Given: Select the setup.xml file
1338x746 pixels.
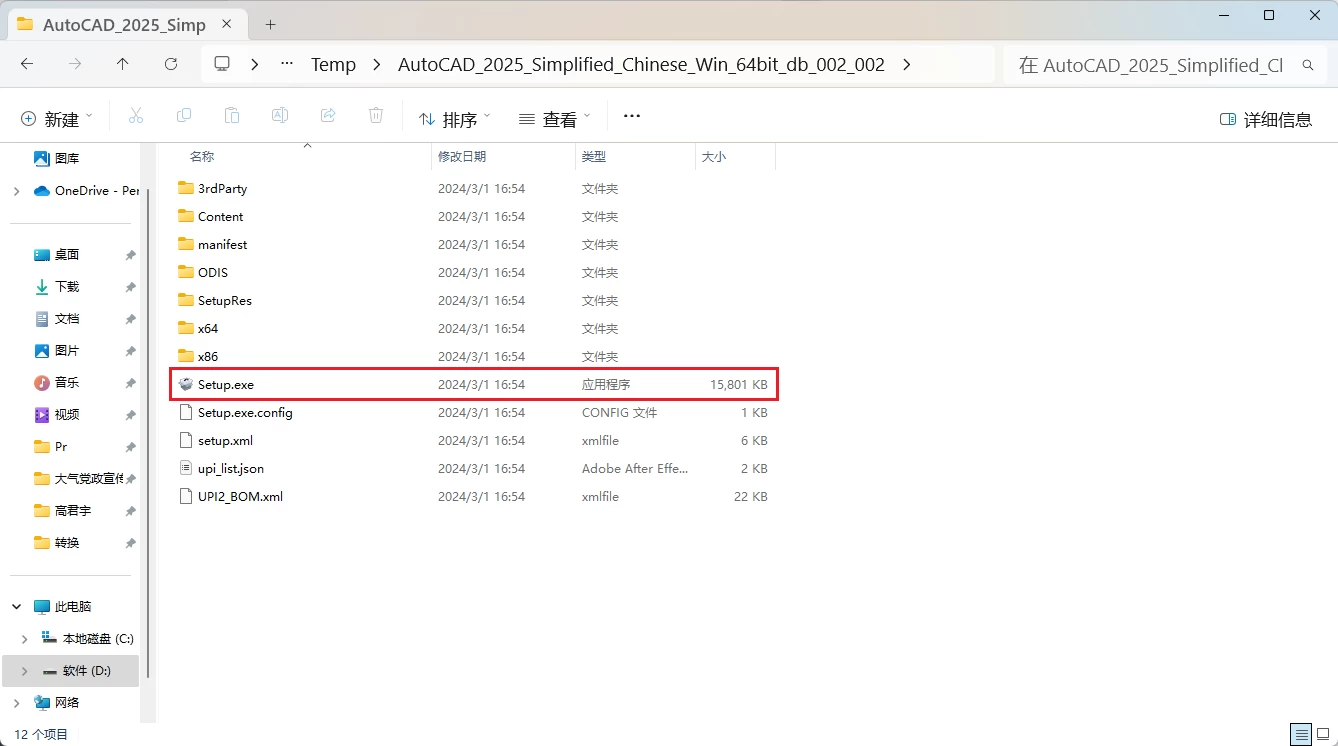Looking at the screenshot, I should tap(473, 440).
